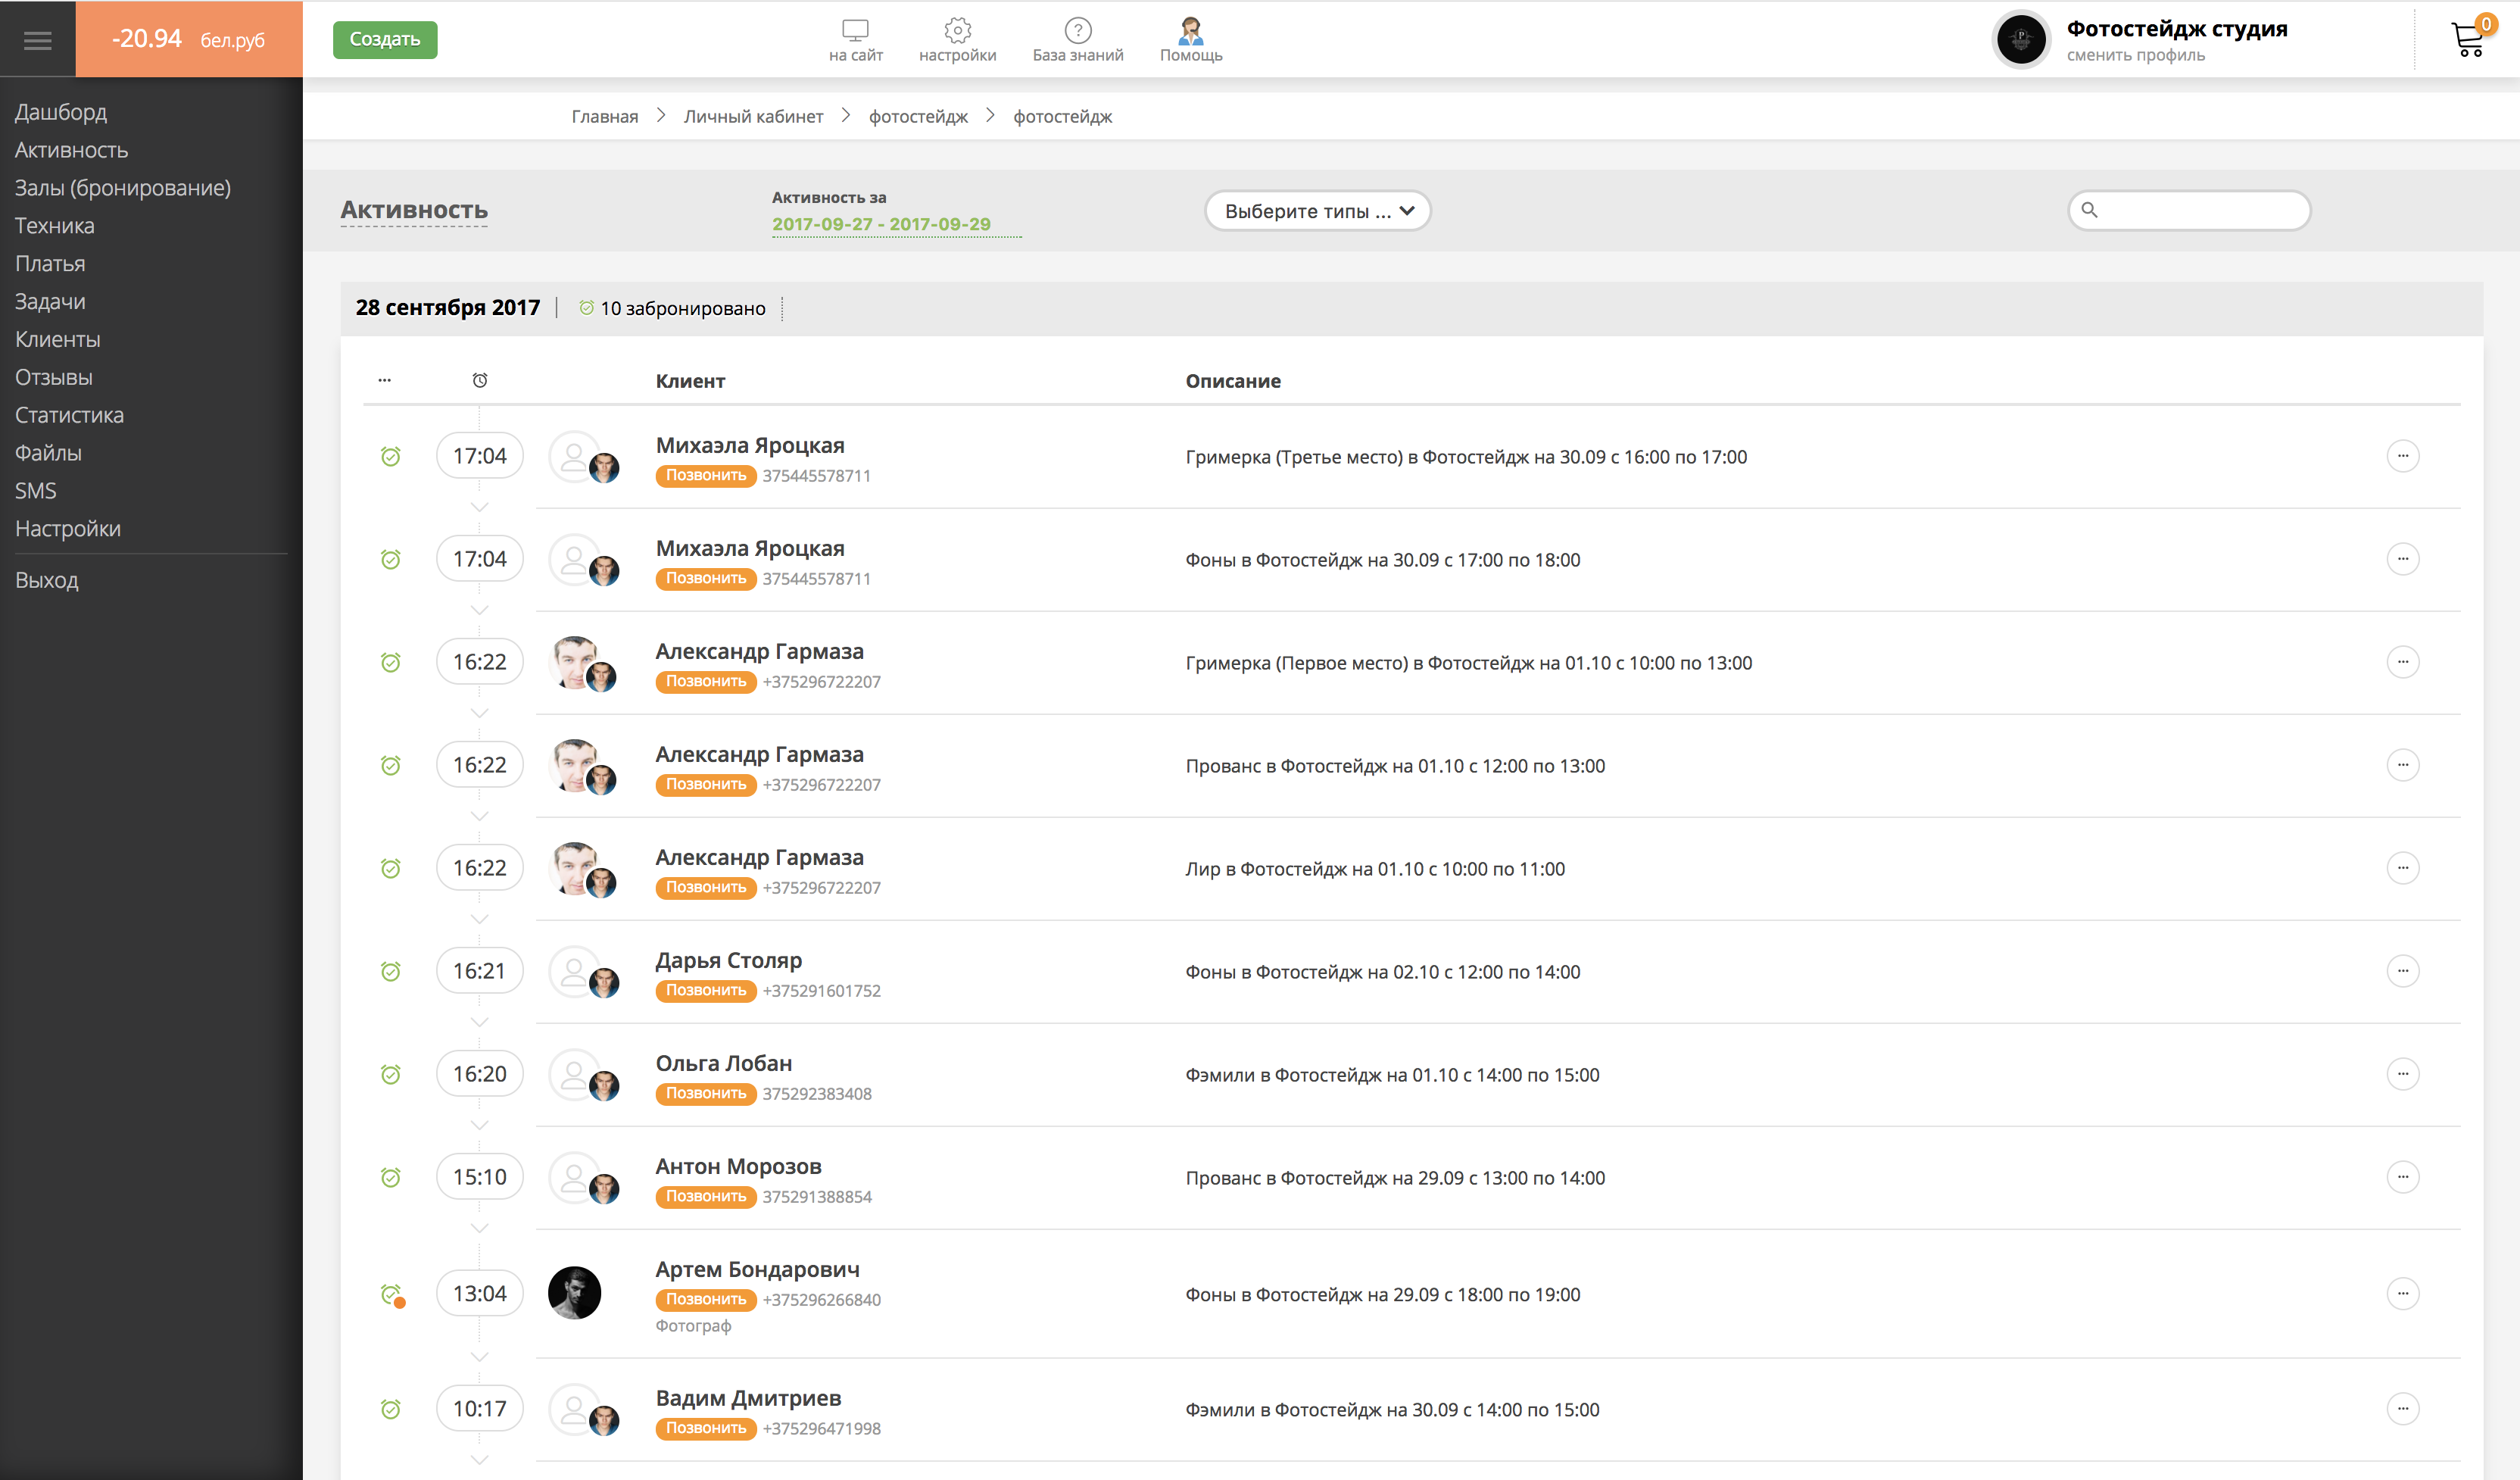2520x1480 pixels.
Task: Click green alarm status icon at 15:10 row
Action: (391, 1177)
